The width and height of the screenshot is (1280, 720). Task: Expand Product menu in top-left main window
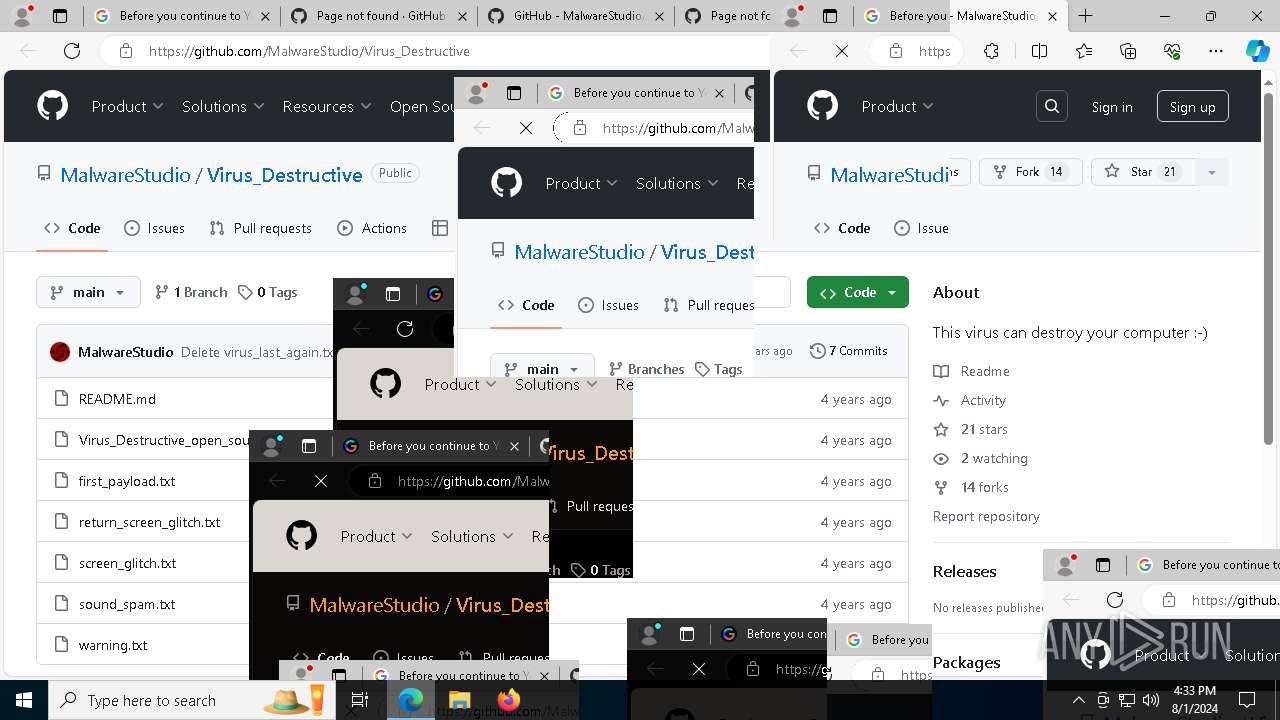tap(127, 106)
